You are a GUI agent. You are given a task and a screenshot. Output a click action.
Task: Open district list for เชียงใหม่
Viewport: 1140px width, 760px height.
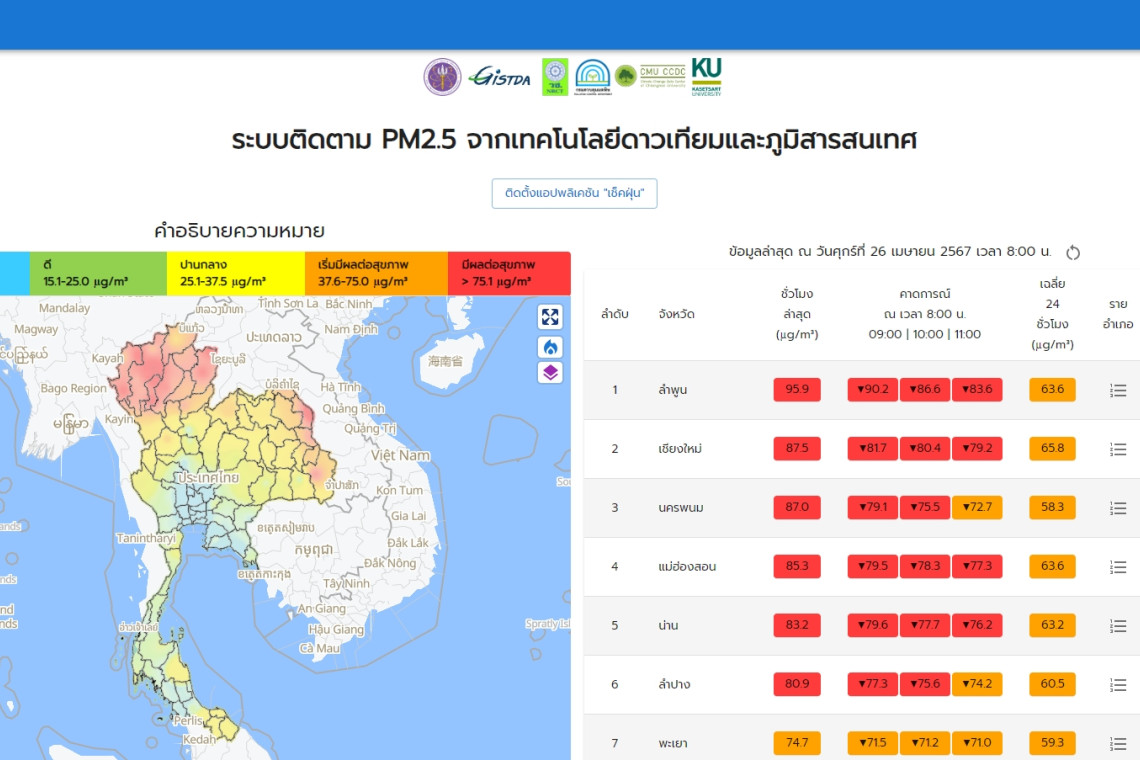click(x=1118, y=449)
